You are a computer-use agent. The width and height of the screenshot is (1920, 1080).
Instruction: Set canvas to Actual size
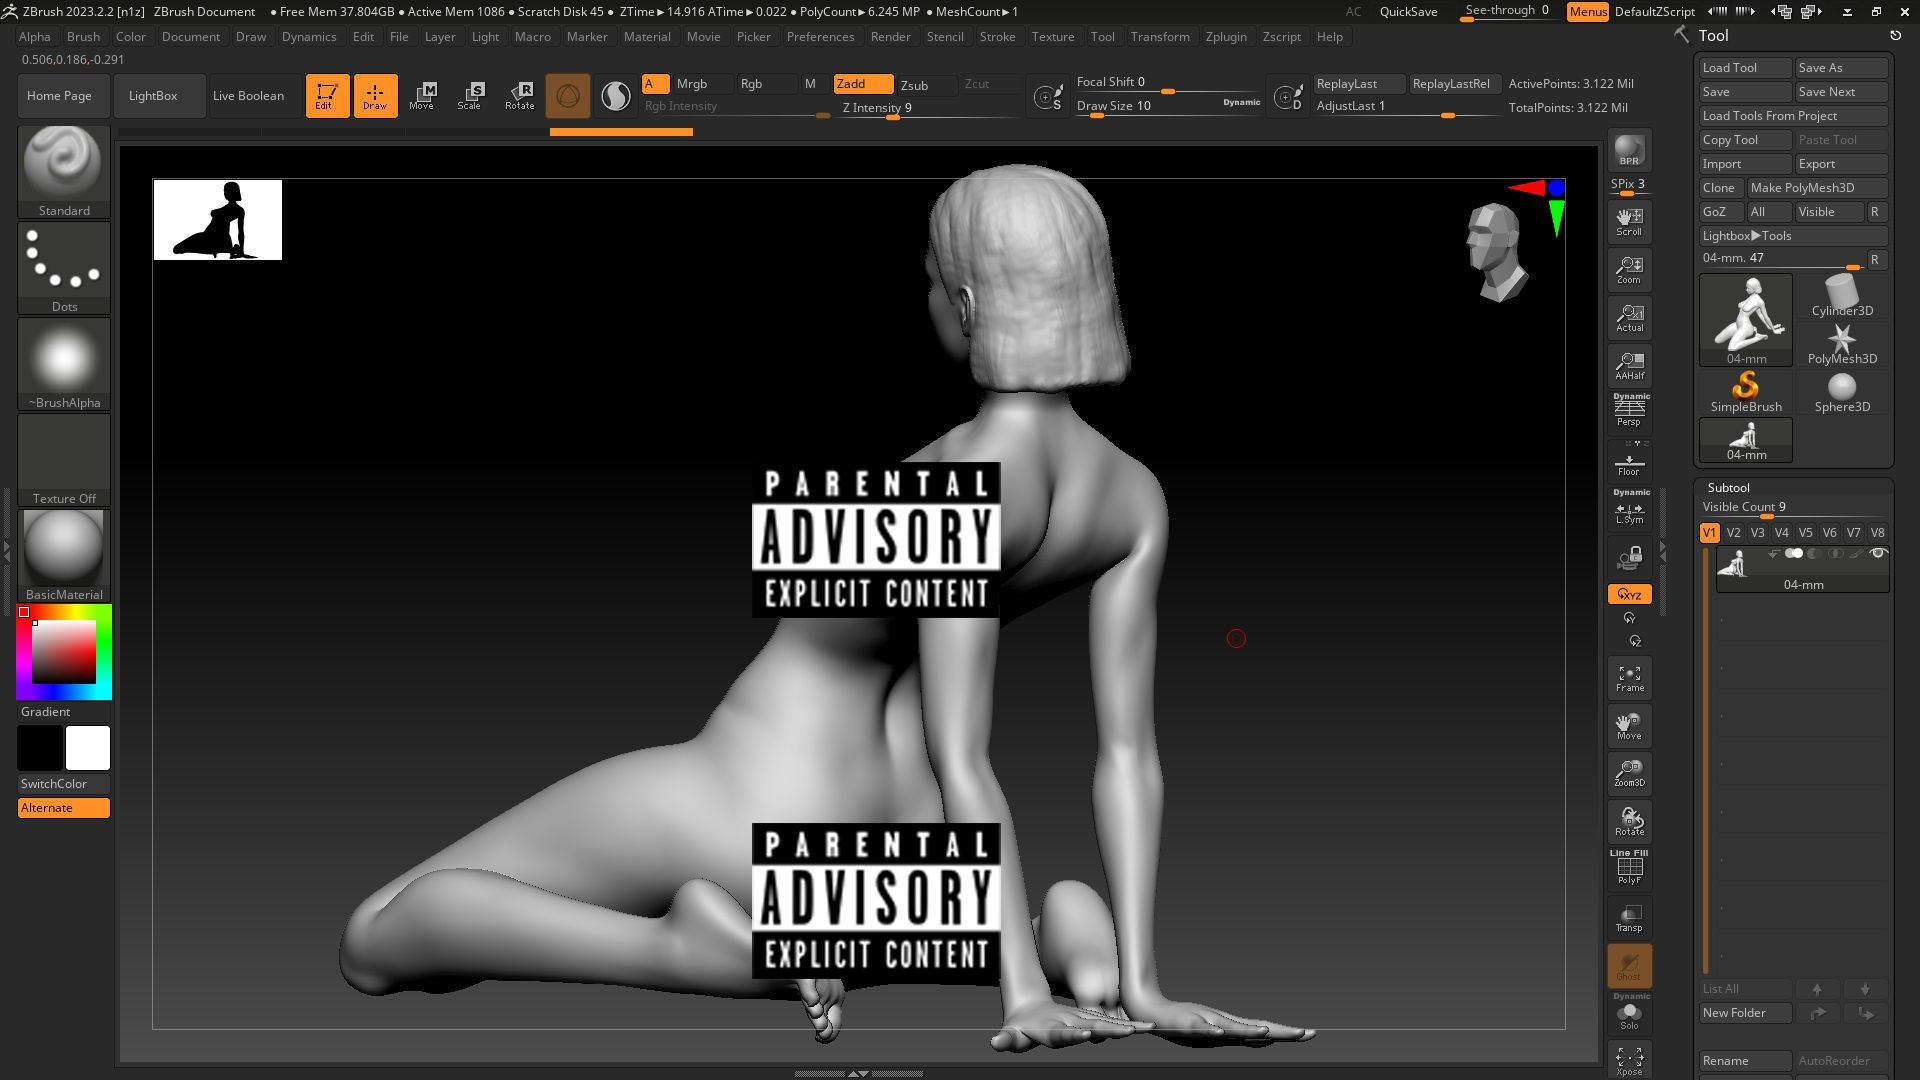point(1629,317)
